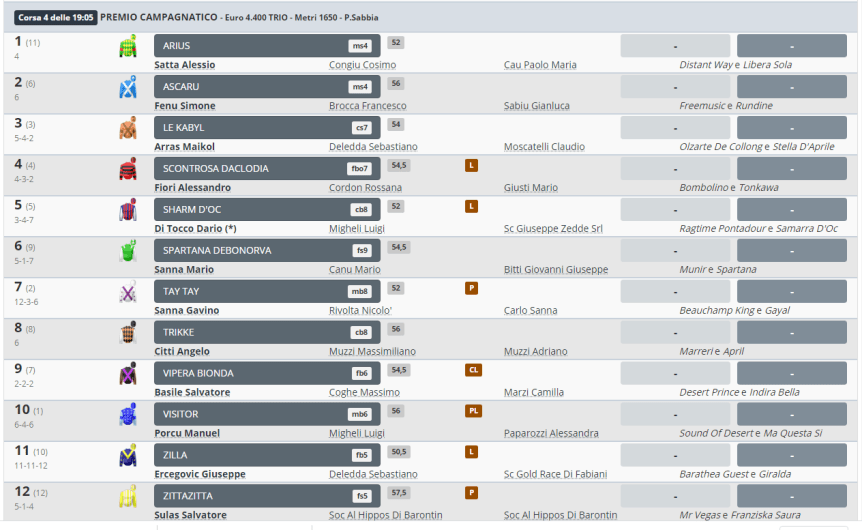Click the bright green silks icon for Spartana Debonorva

coord(128,251)
